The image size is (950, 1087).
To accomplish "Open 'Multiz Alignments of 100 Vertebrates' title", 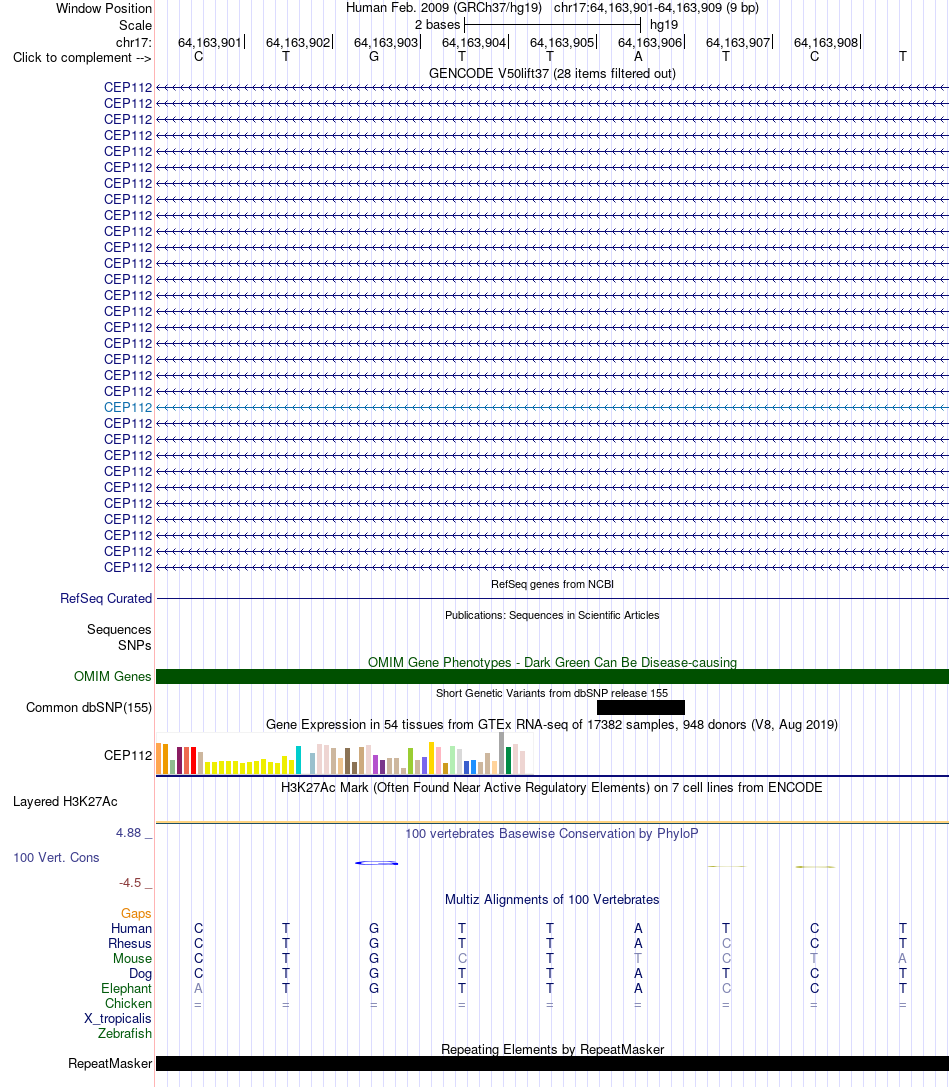I will pos(552,900).
